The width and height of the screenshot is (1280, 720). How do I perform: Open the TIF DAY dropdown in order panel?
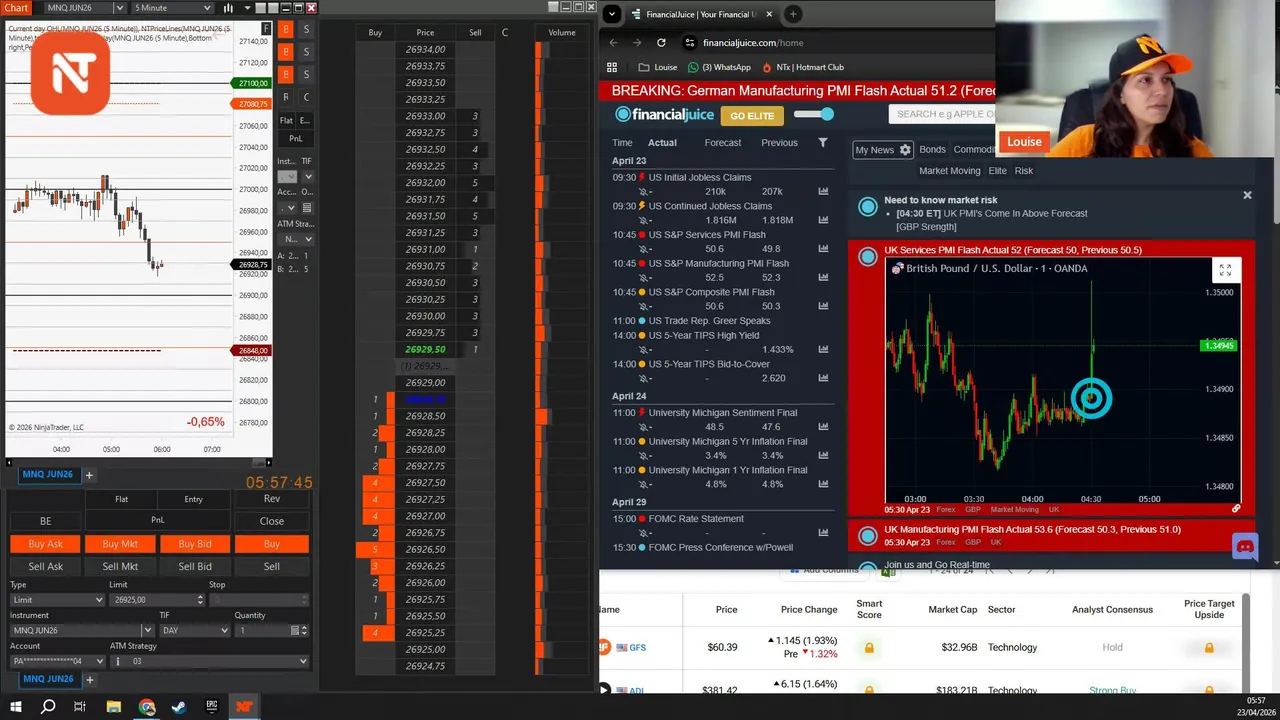194,631
